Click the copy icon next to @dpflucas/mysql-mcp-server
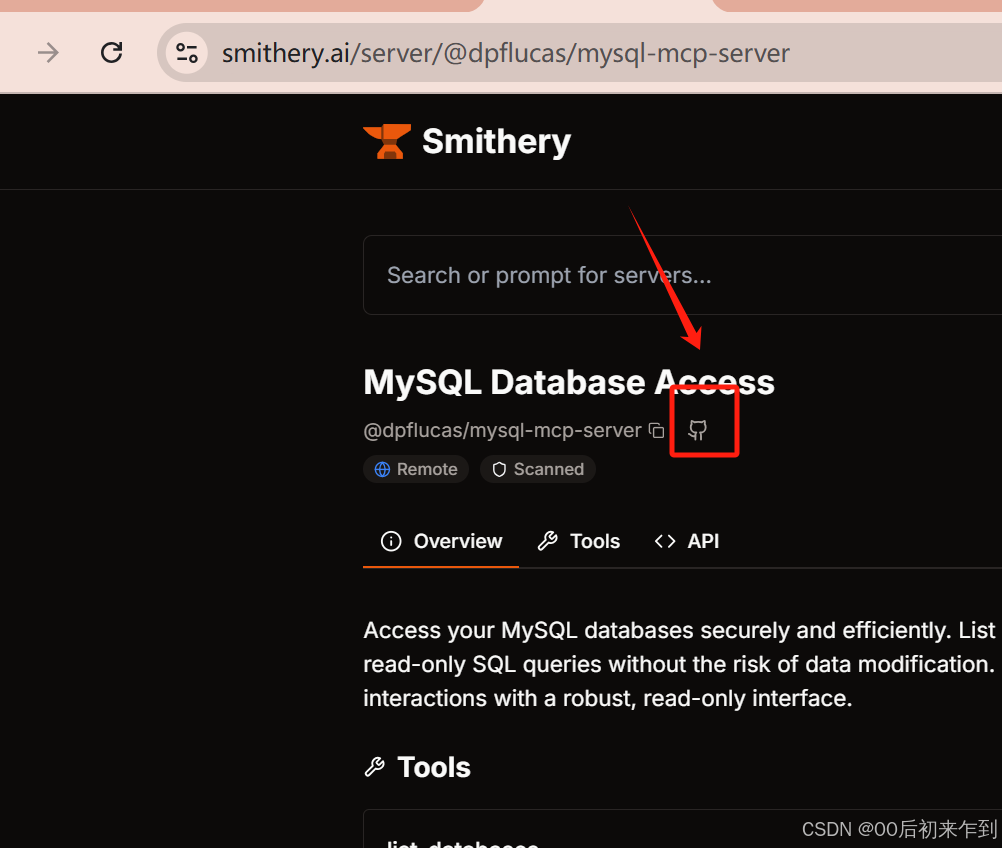 [657, 429]
